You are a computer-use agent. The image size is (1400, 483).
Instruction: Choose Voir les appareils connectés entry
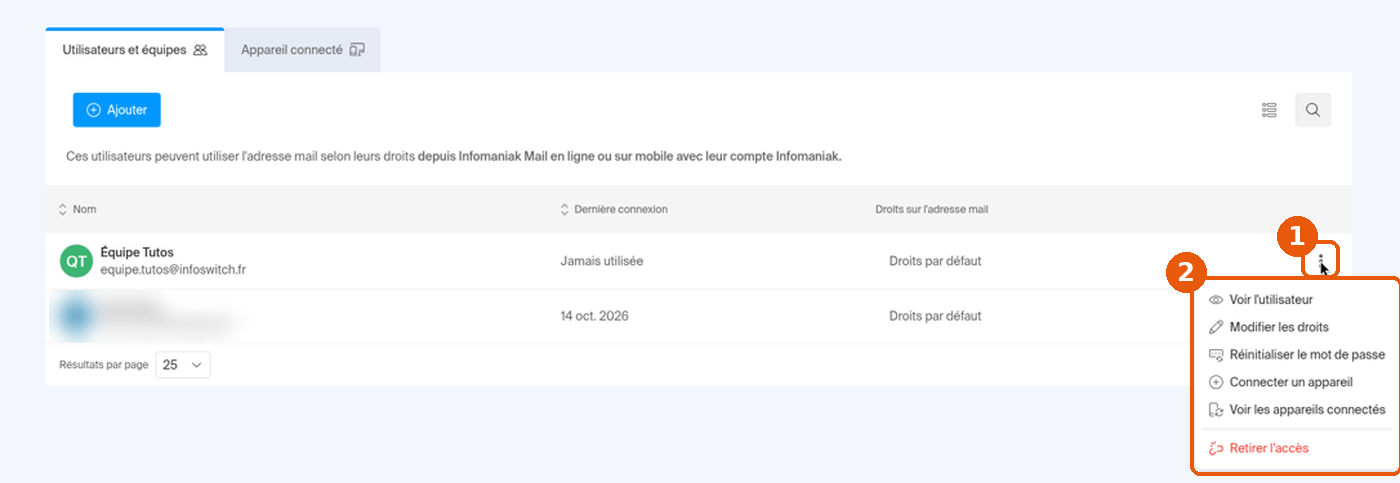pos(1296,409)
